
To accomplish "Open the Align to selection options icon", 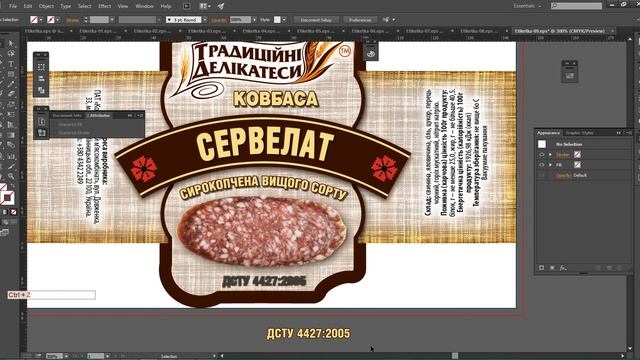I will pos(385,20).
